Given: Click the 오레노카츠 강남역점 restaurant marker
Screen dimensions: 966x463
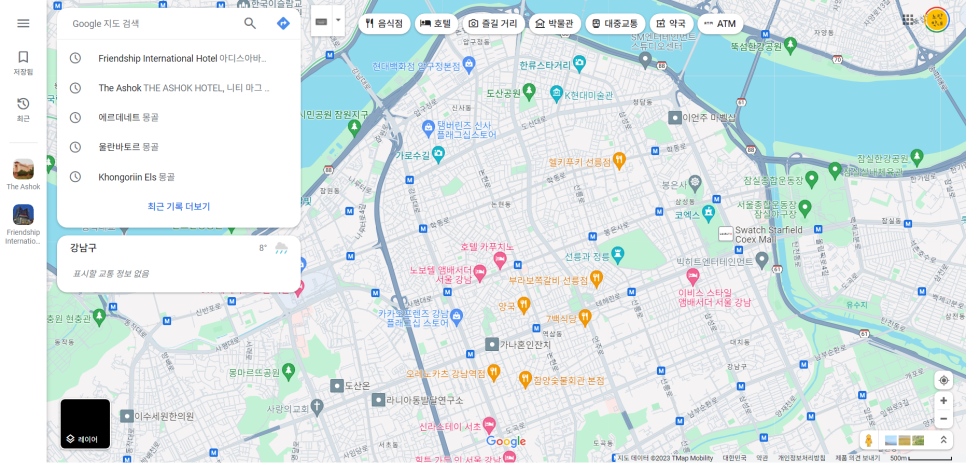Looking at the screenshot, I should pos(493,372).
